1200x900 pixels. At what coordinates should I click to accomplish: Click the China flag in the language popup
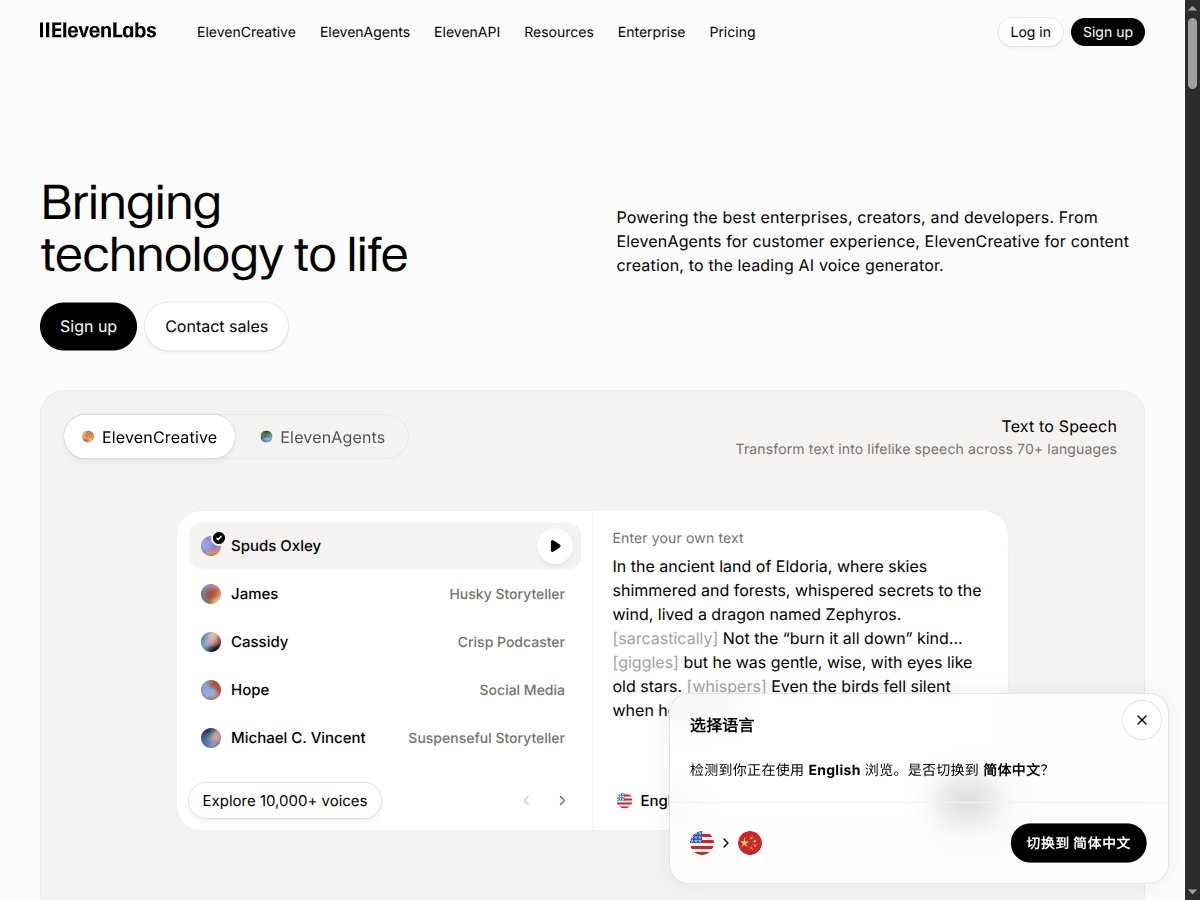point(750,843)
